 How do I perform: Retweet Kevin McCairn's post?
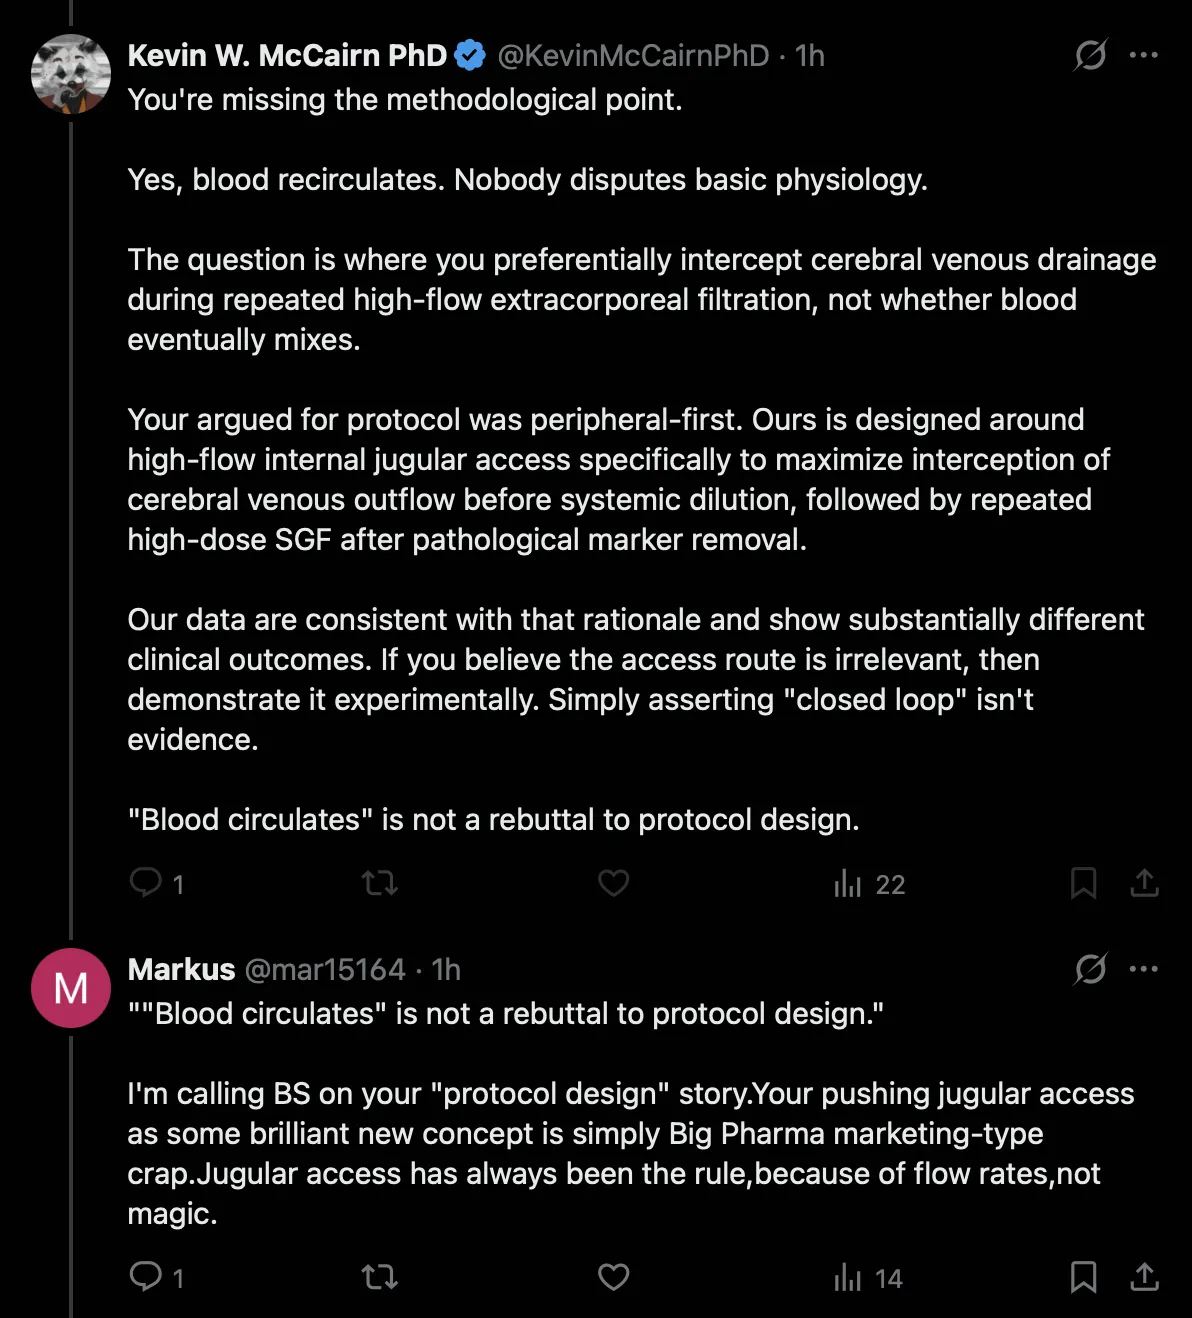coord(379,883)
